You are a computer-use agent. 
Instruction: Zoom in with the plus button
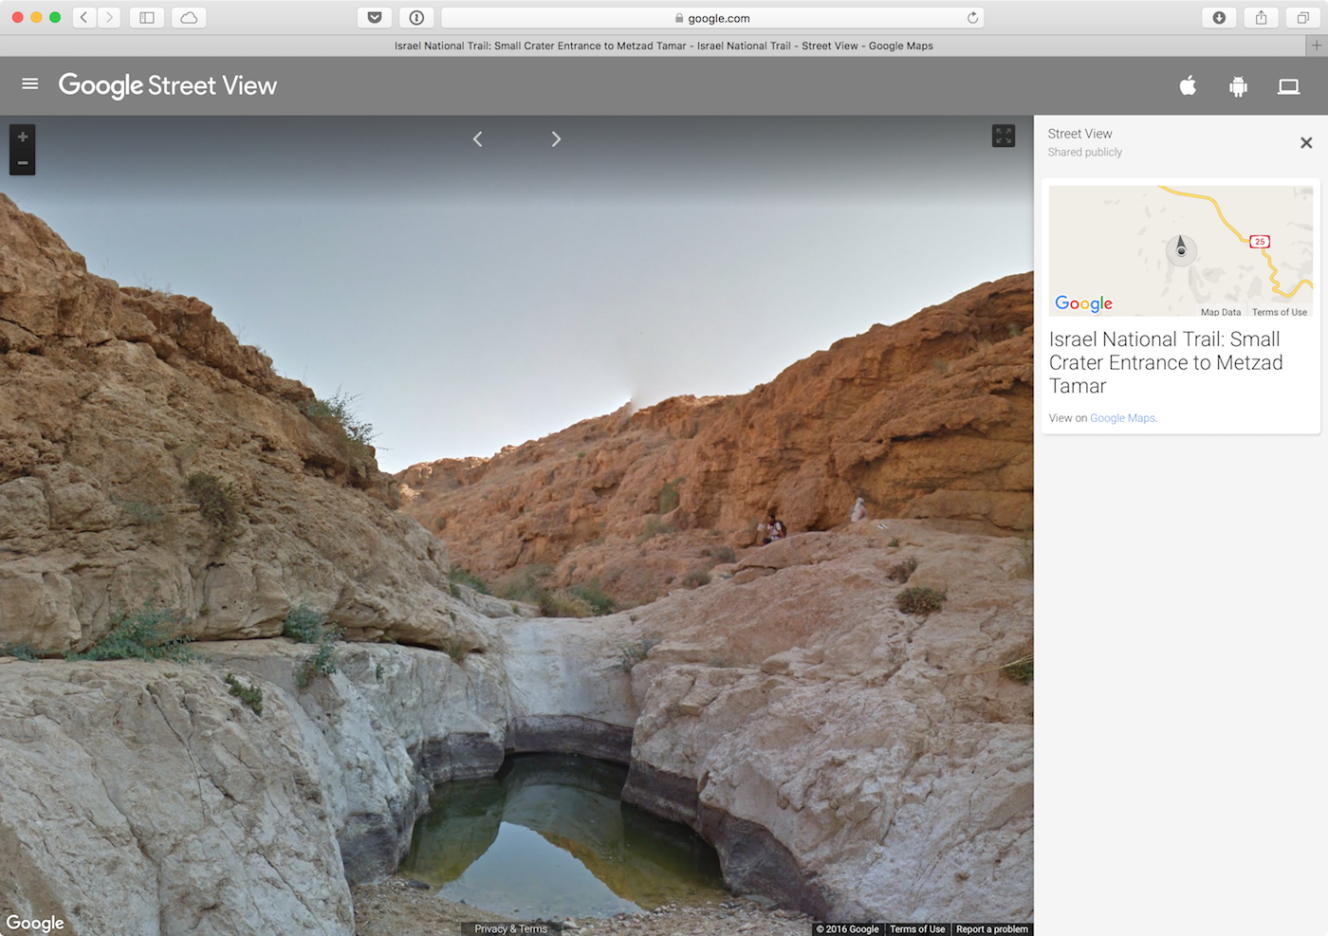tap(22, 137)
